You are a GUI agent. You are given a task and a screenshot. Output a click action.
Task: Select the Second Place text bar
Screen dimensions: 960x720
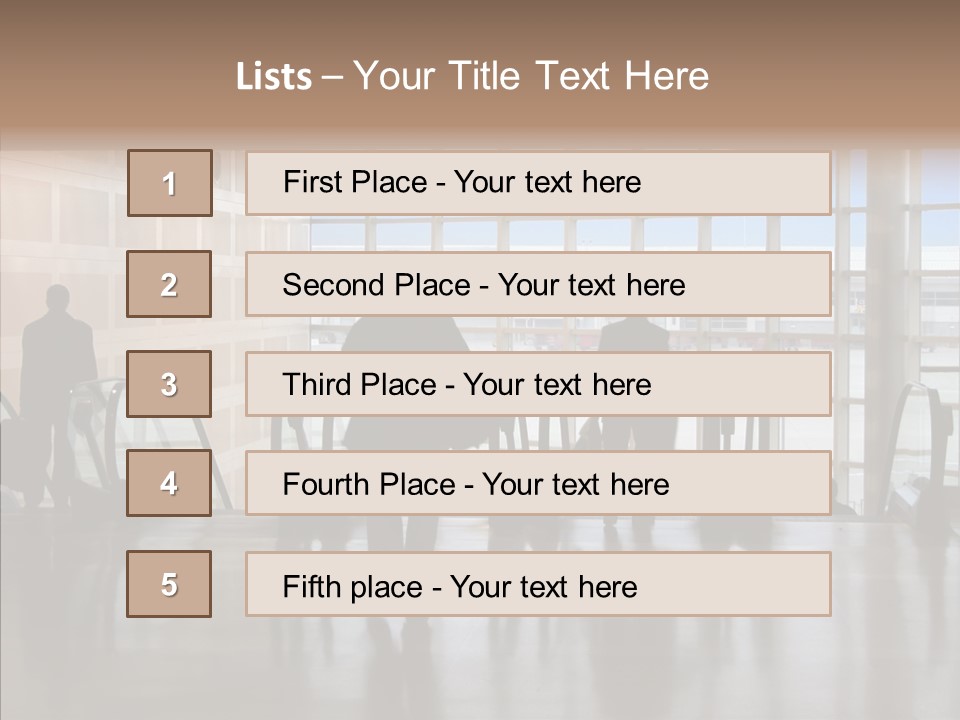point(538,284)
